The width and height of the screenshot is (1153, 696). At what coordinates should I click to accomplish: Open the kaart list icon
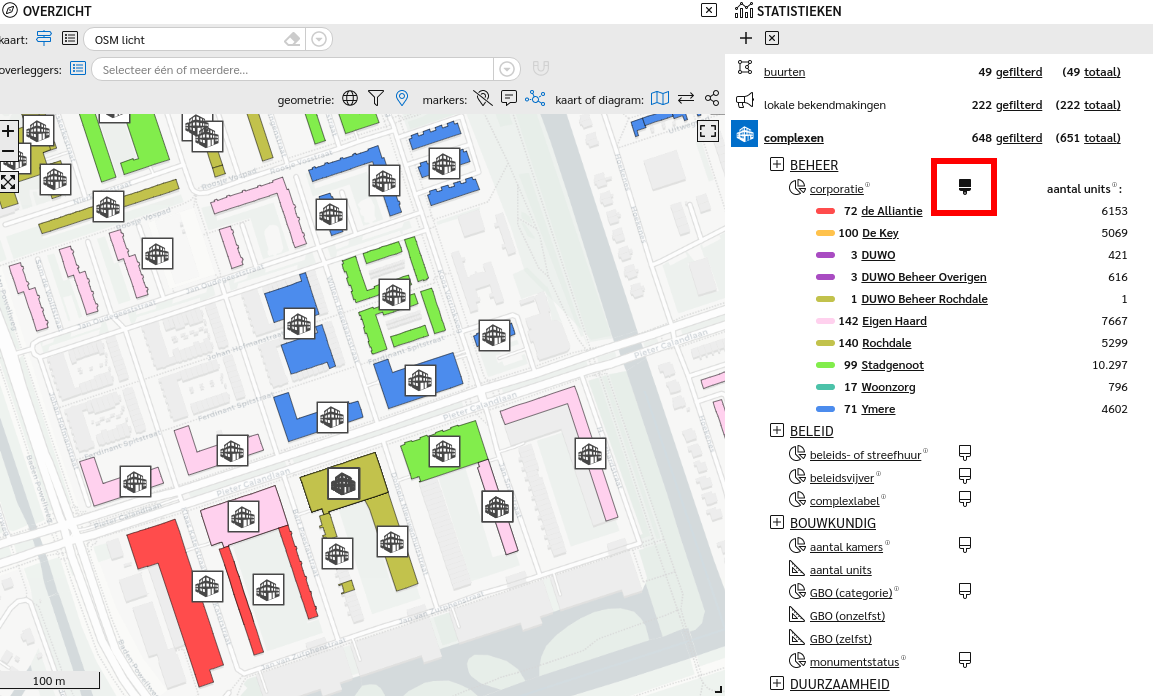70,38
